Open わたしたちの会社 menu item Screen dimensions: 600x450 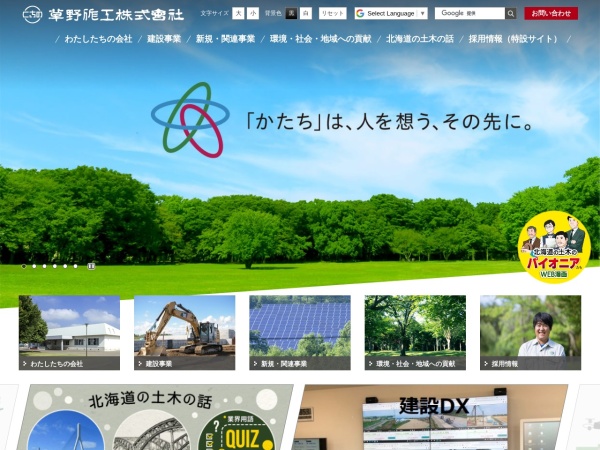(x=98, y=39)
